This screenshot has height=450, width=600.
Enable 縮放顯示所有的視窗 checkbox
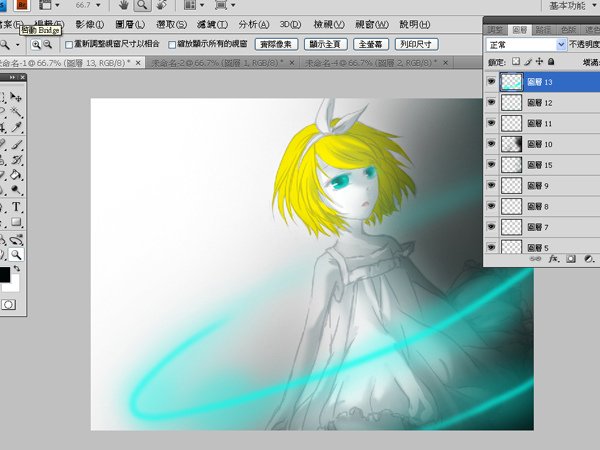click(x=172, y=45)
